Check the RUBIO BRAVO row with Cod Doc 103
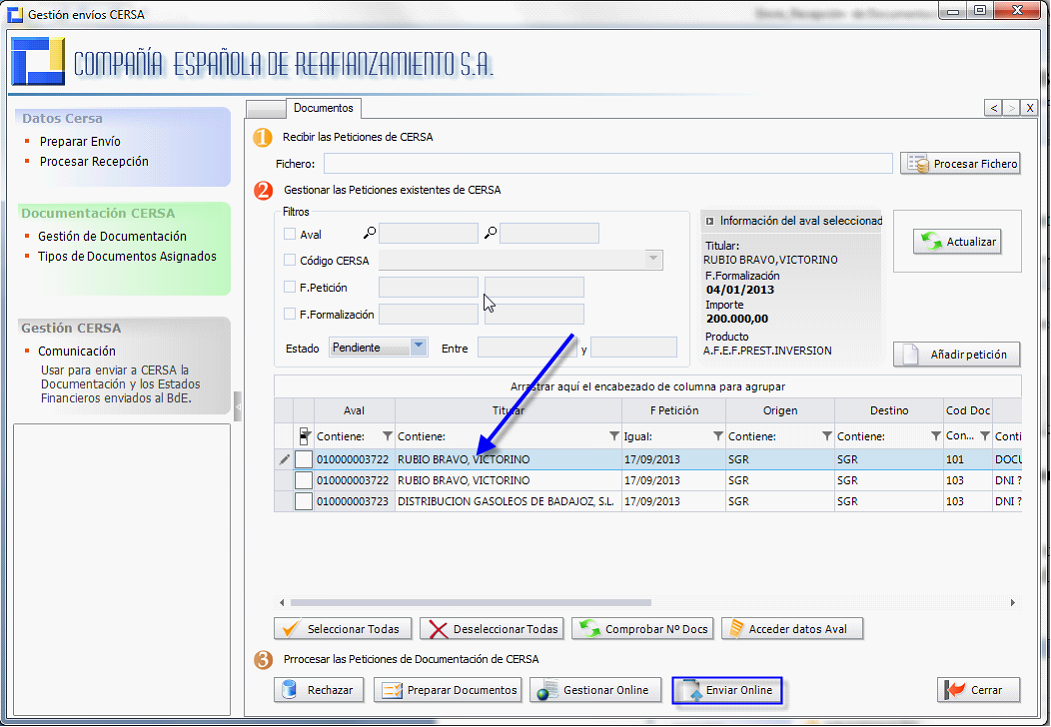 click(x=304, y=480)
